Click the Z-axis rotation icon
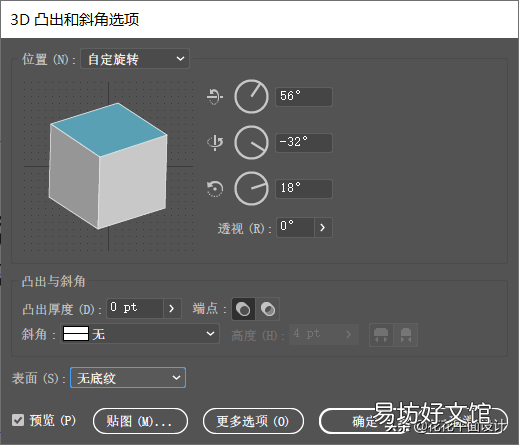519x445 pixels. click(215, 189)
